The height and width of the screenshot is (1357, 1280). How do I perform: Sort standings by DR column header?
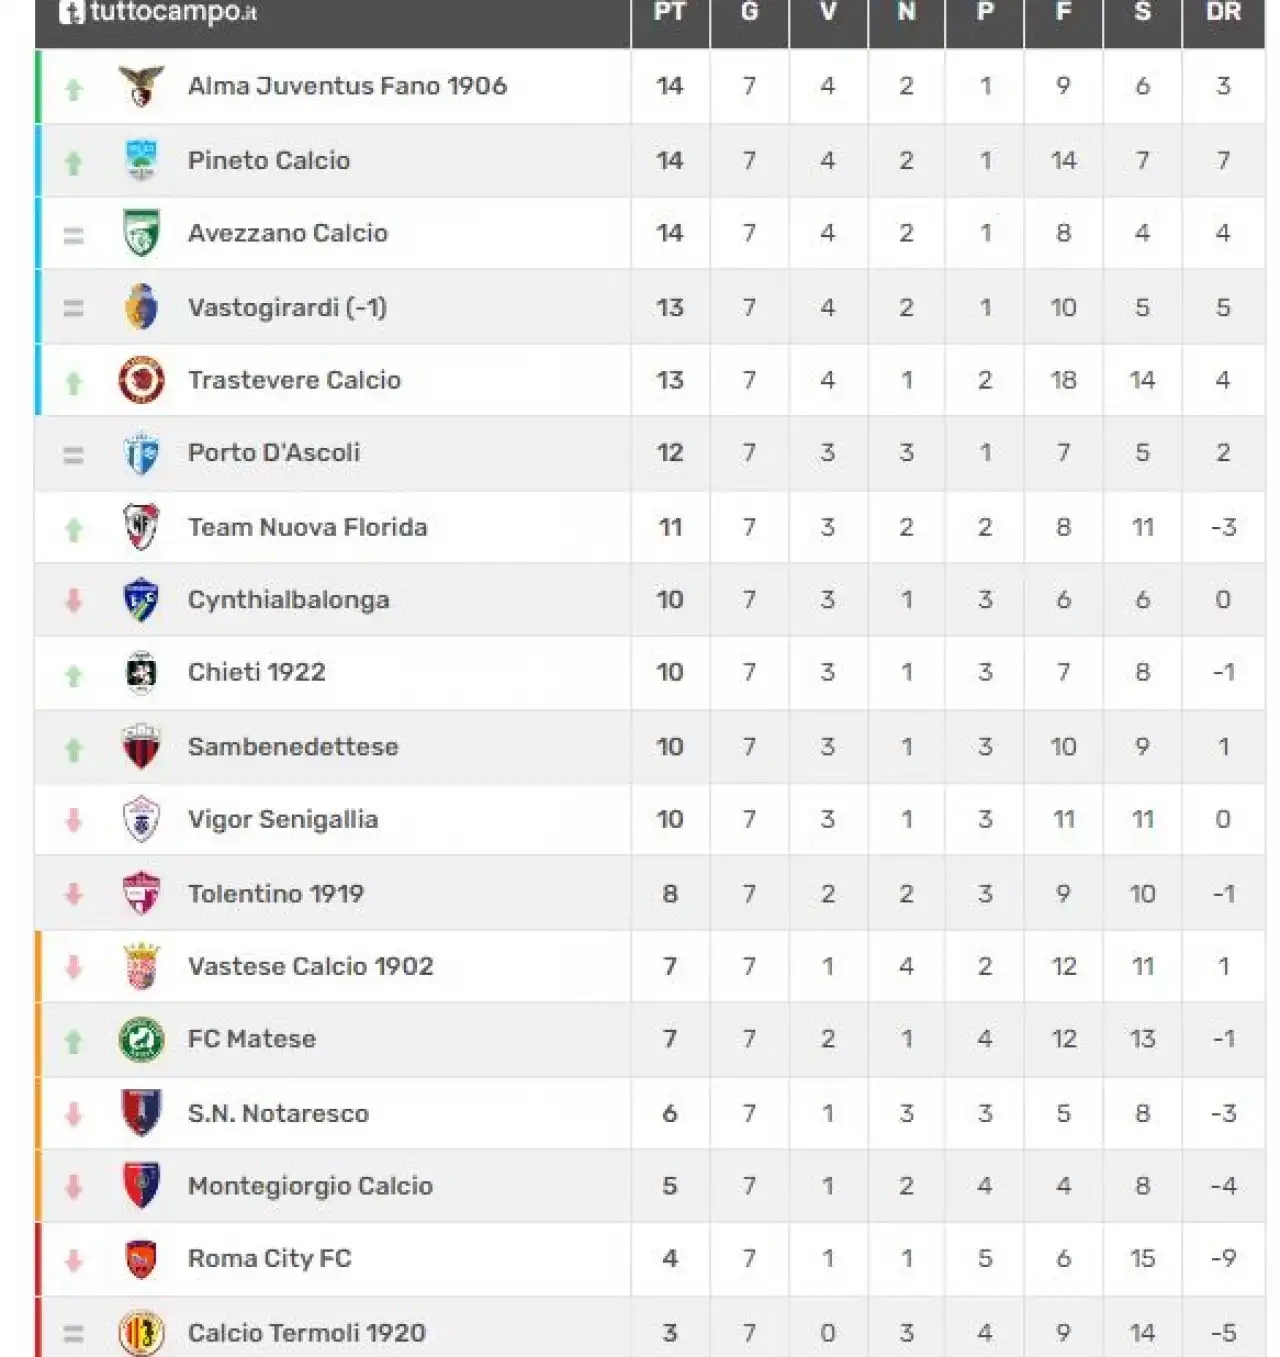pyautogui.click(x=1223, y=12)
